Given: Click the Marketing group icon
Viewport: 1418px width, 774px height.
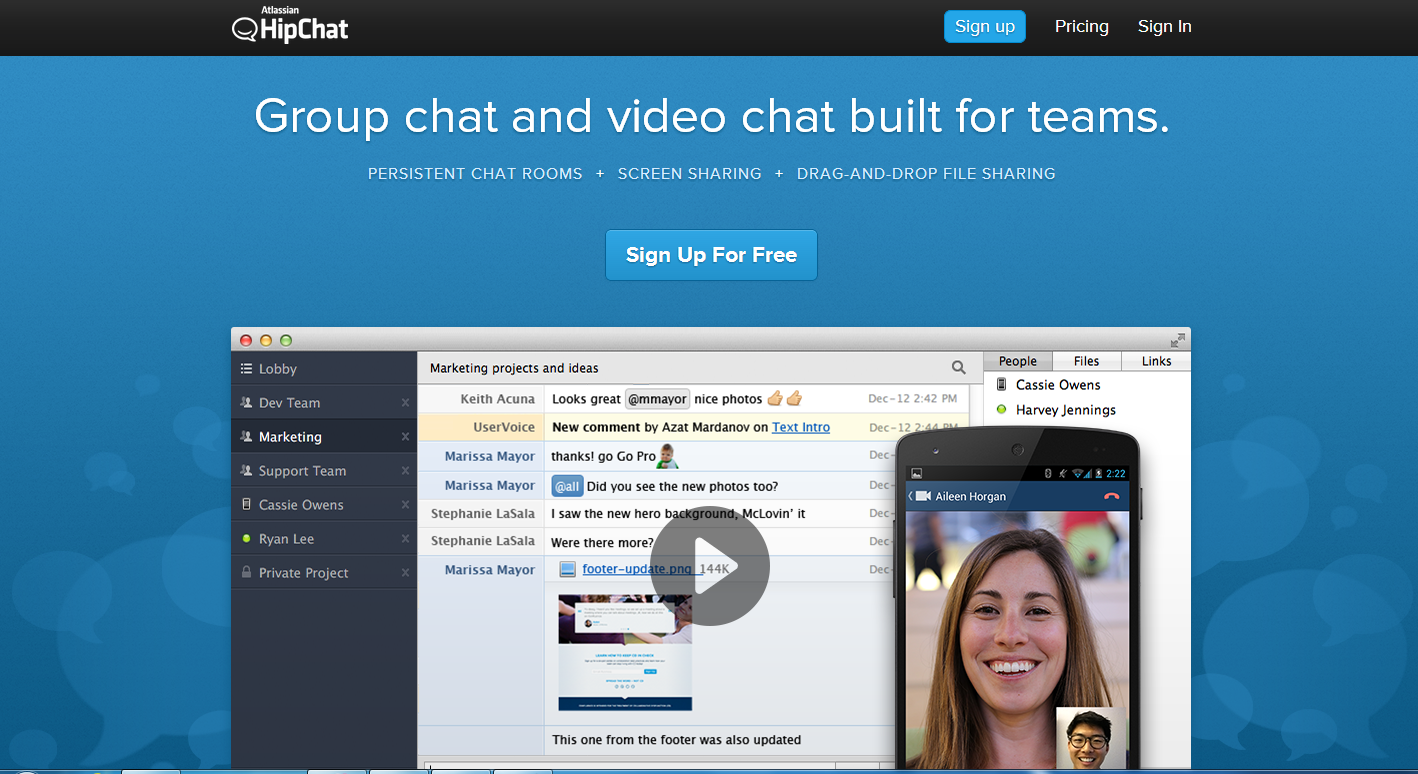Looking at the screenshot, I should tap(246, 437).
